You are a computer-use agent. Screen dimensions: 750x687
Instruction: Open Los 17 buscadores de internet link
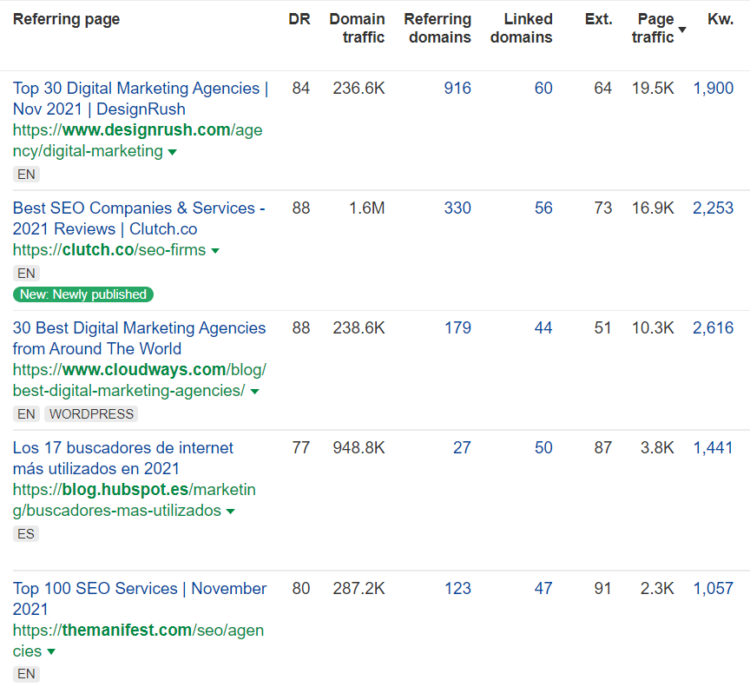(x=123, y=458)
